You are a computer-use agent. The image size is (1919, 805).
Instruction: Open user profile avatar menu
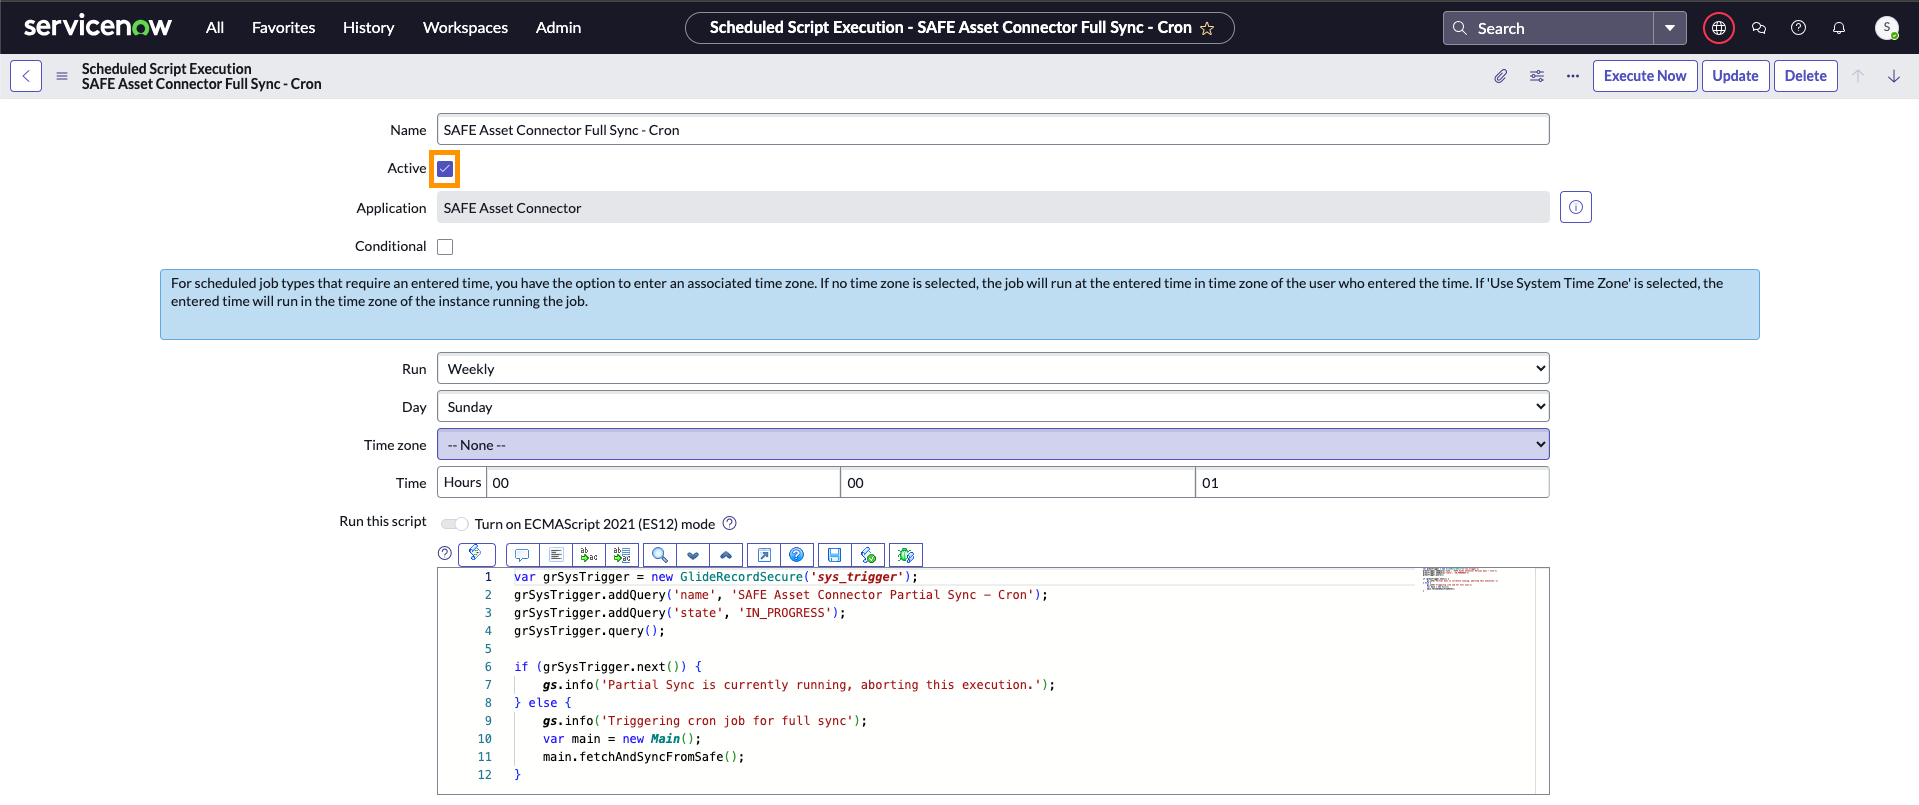(x=1887, y=28)
